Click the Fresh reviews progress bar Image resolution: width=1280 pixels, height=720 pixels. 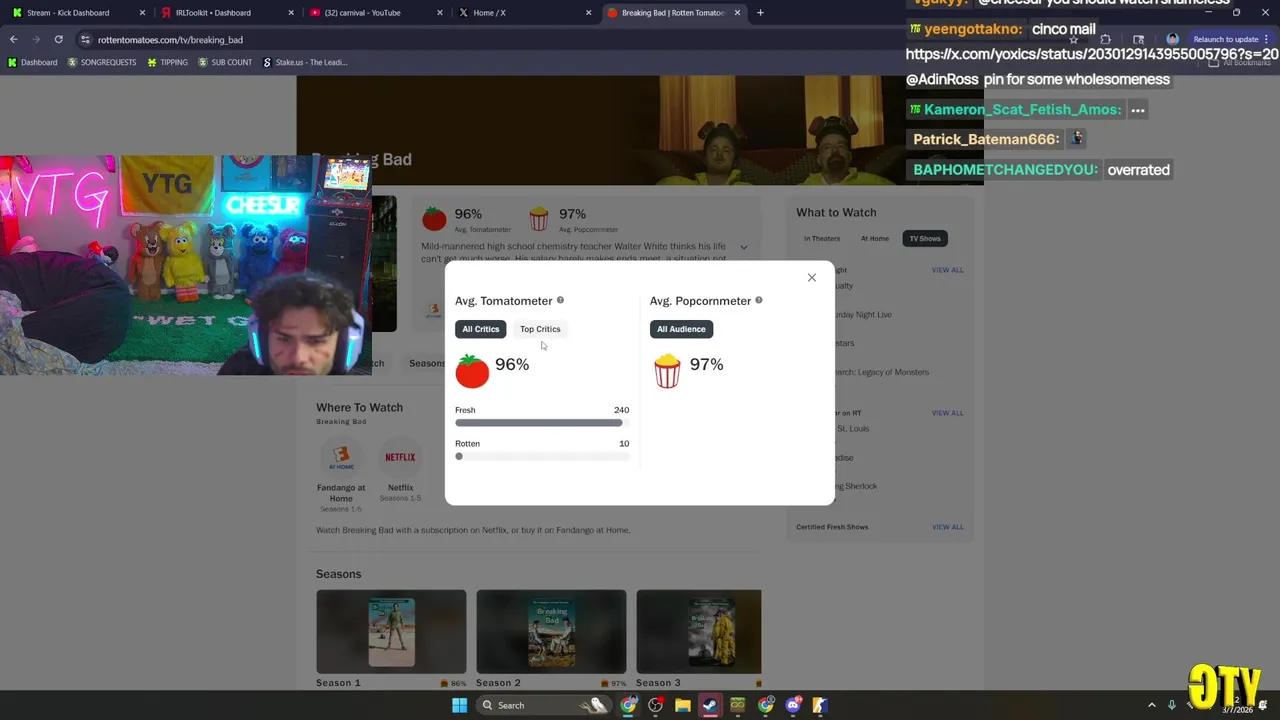pyautogui.click(x=542, y=423)
